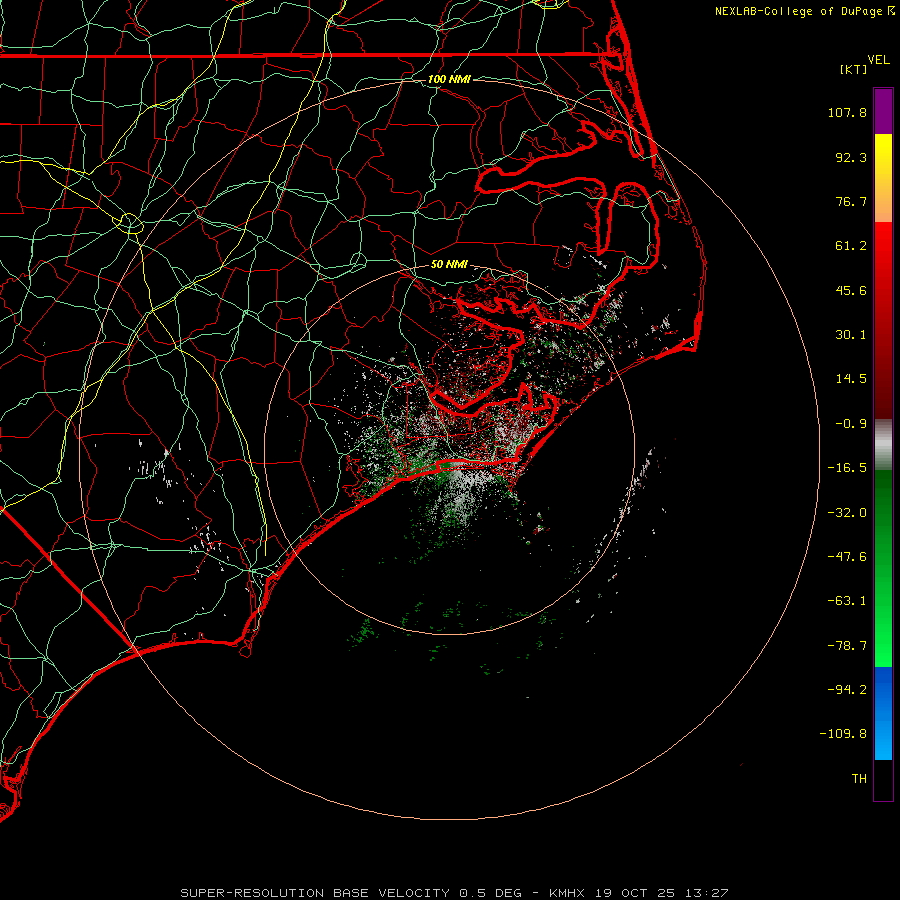
Task: Click the -16.5 velocity scale value
Action: 847,468
